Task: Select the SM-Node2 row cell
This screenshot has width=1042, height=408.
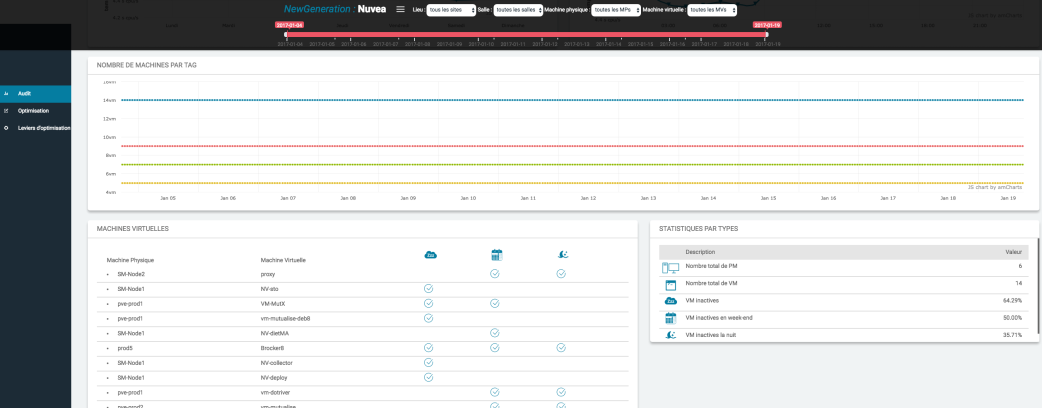Action: [x=131, y=274]
